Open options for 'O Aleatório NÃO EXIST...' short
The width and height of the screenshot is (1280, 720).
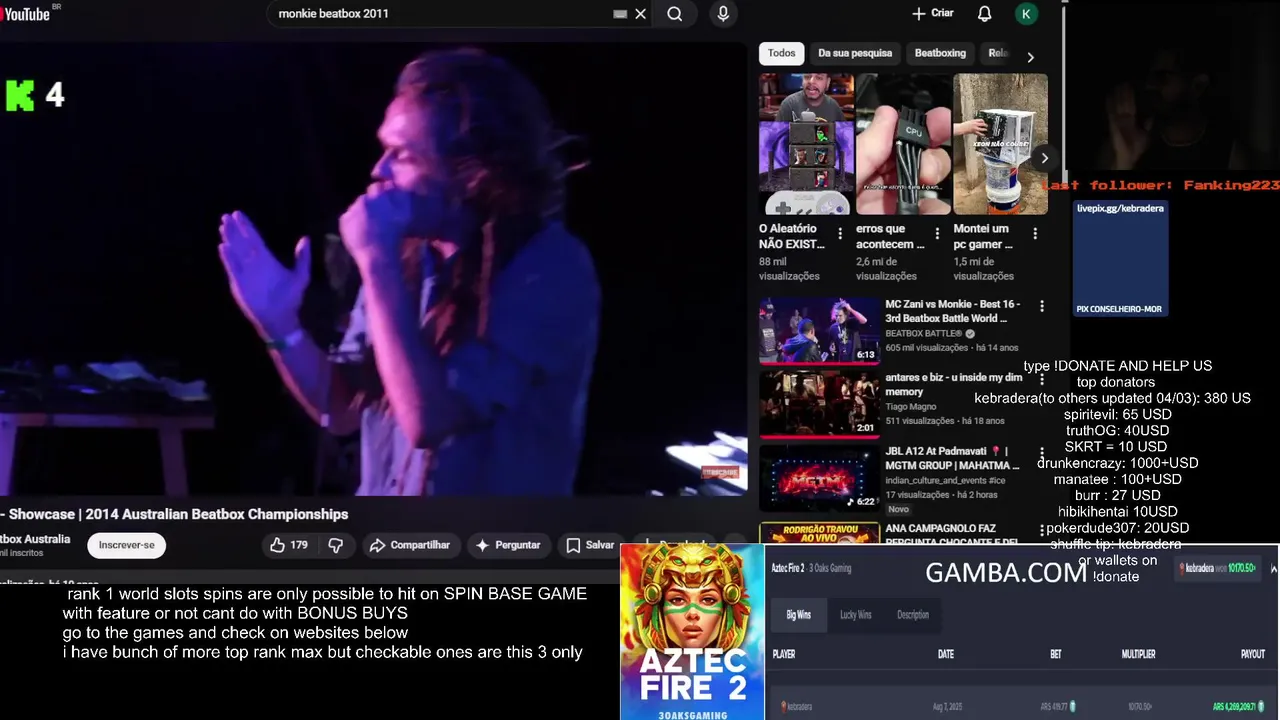840,234
